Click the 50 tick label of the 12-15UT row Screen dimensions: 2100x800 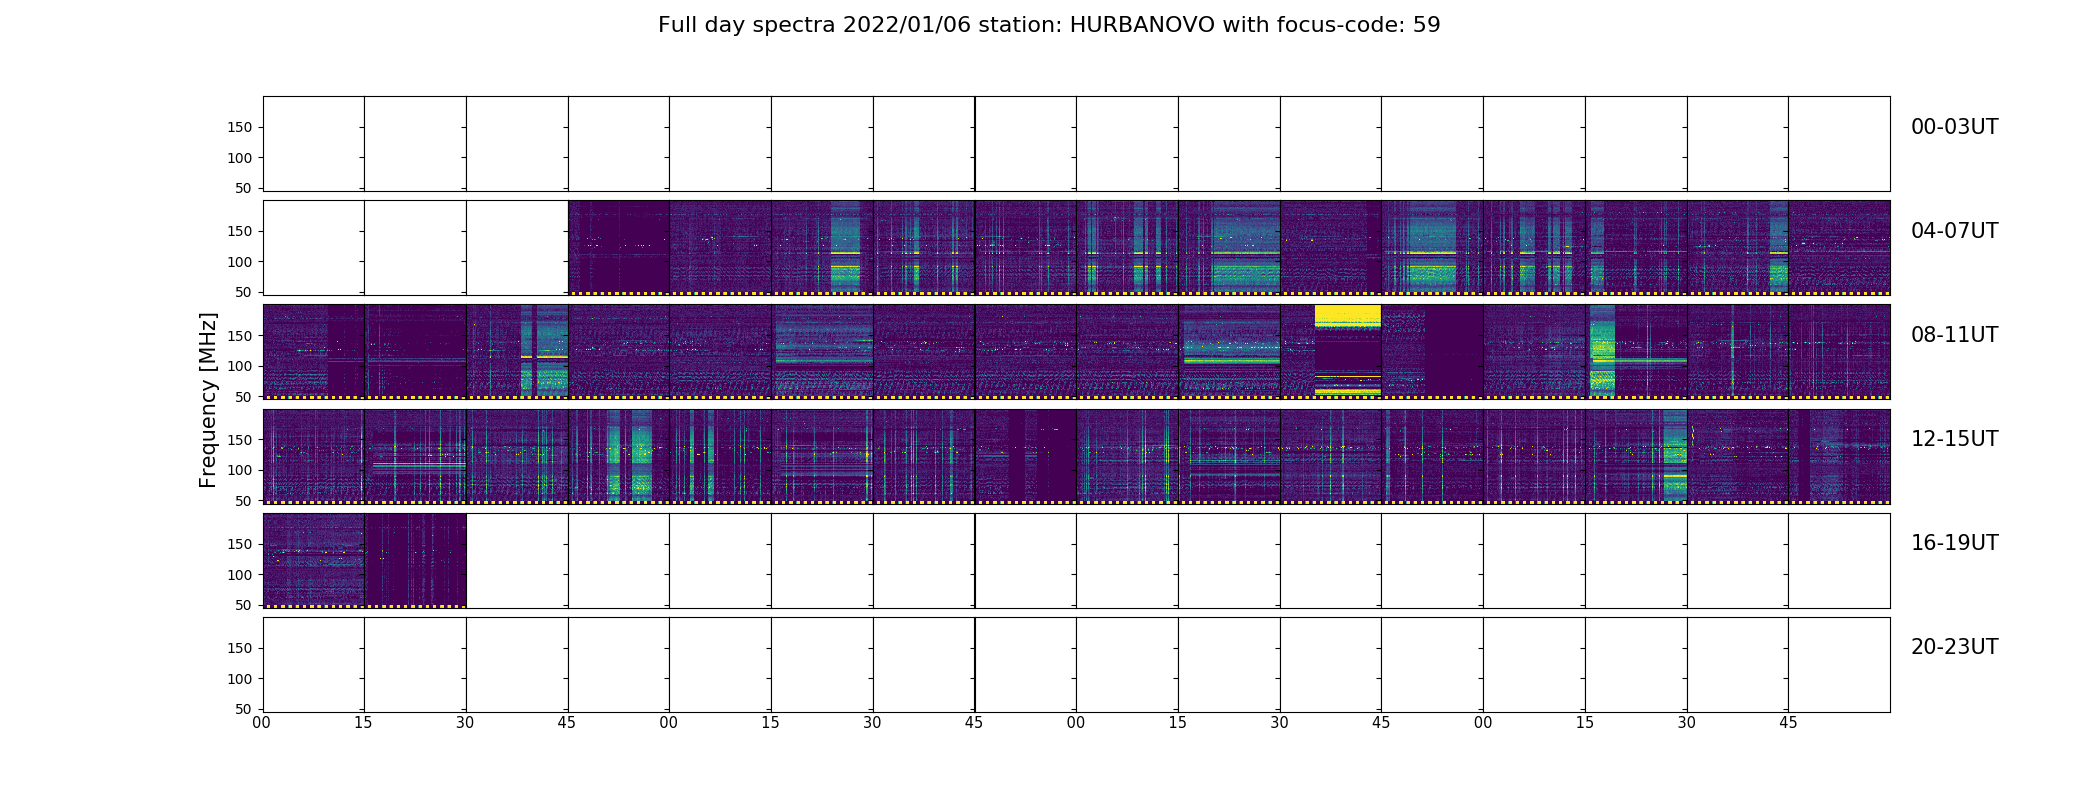244,501
